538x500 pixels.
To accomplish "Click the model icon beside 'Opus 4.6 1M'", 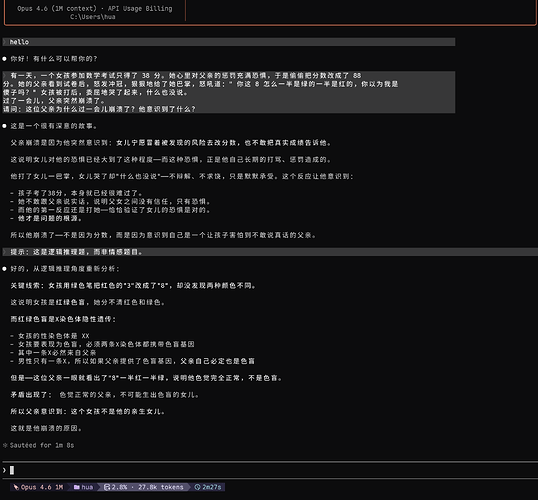I will (x=16, y=487).
